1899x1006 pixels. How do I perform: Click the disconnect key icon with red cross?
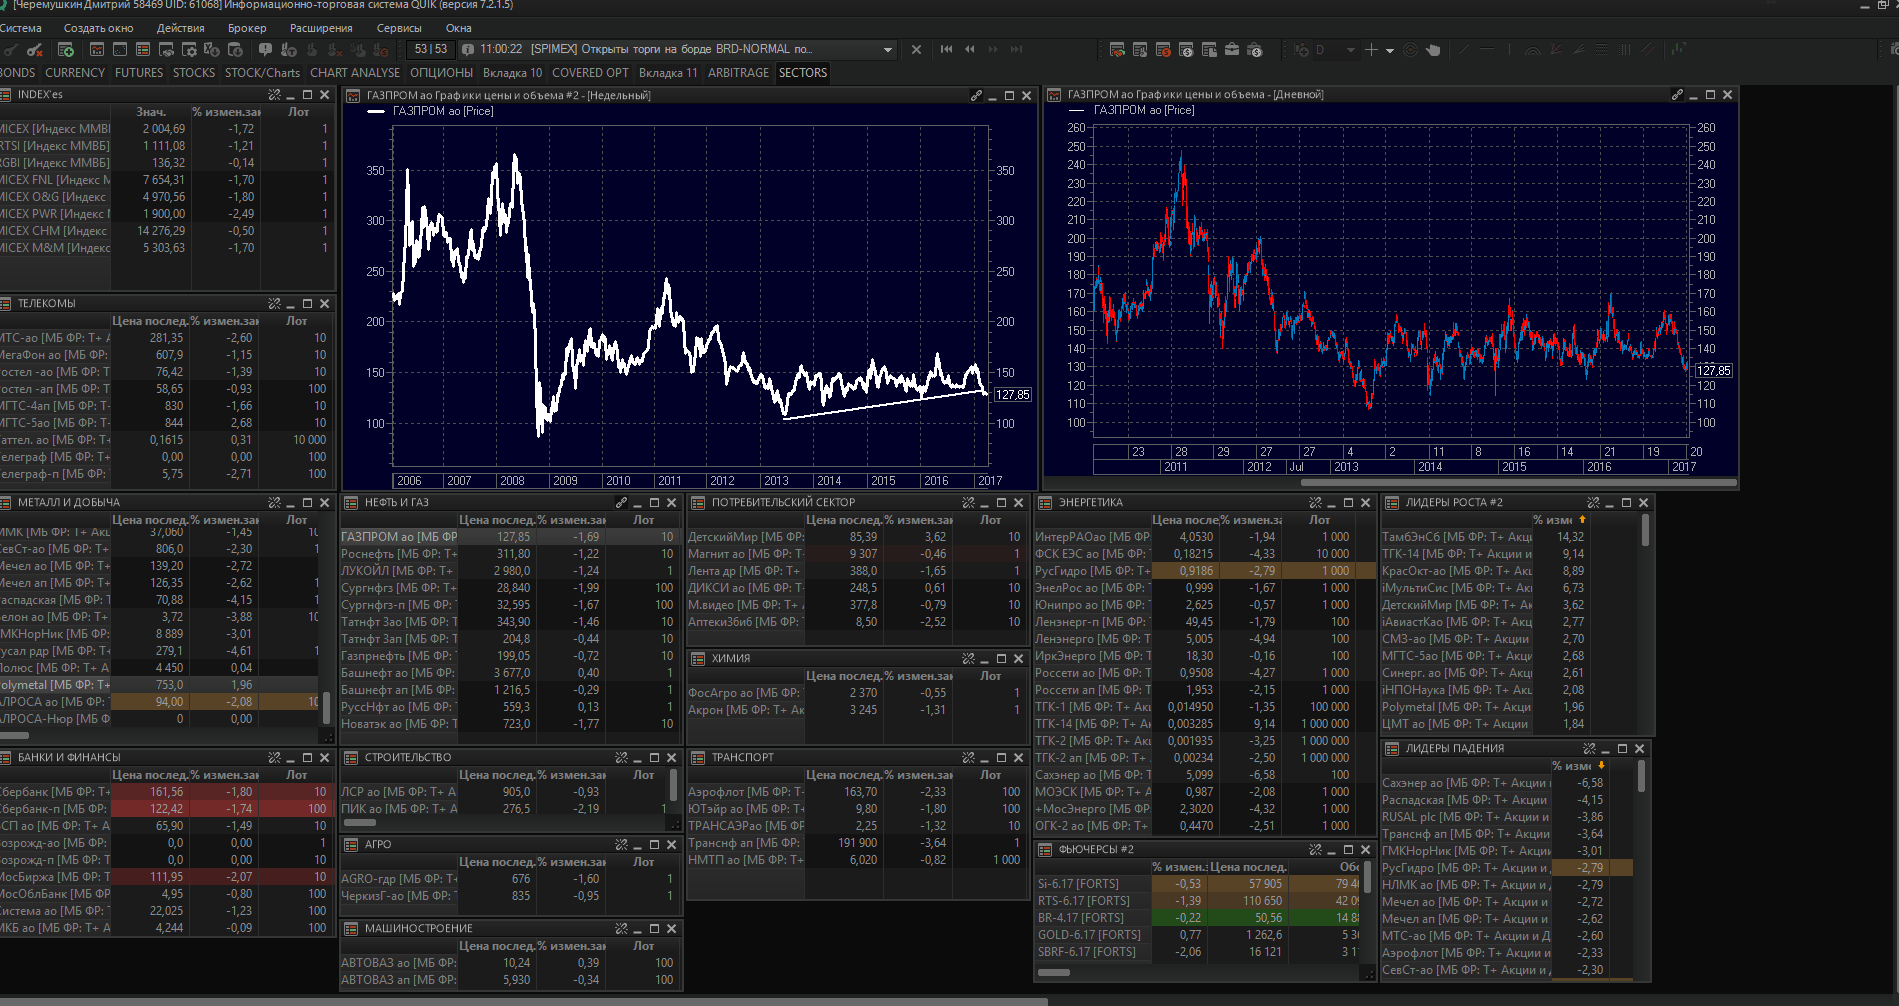tap(35, 49)
